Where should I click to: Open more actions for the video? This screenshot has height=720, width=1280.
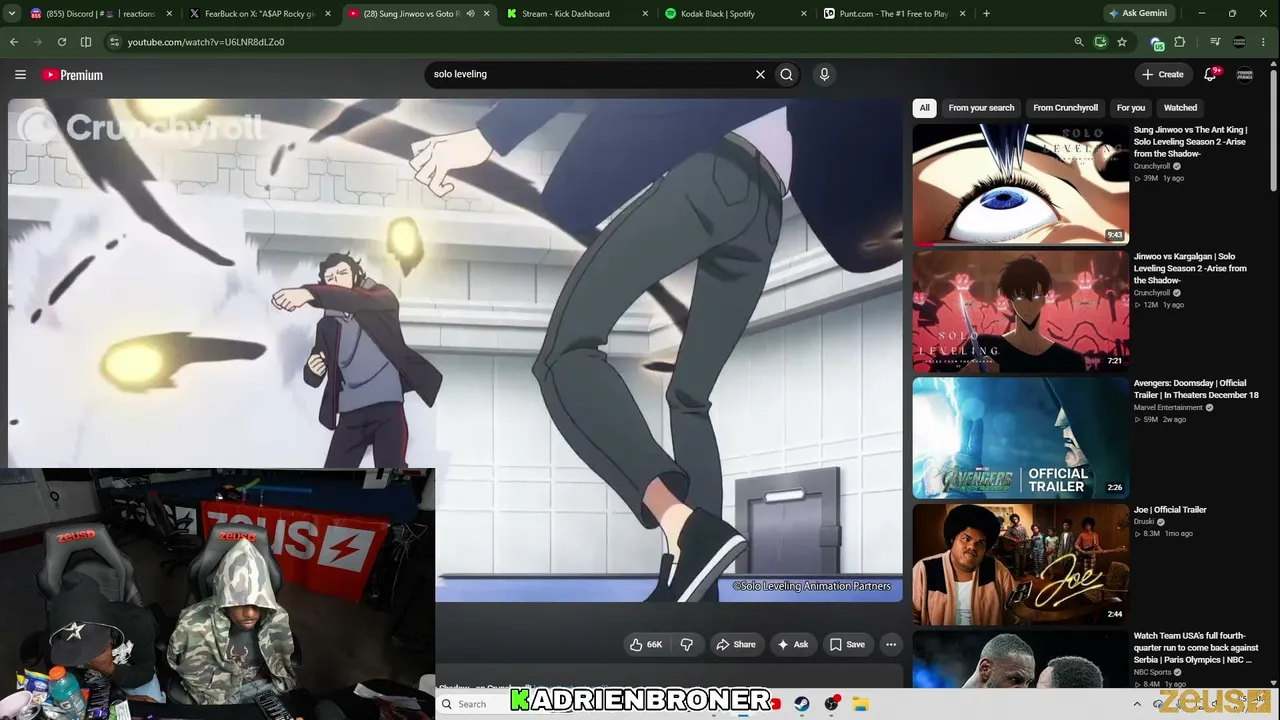891,644
